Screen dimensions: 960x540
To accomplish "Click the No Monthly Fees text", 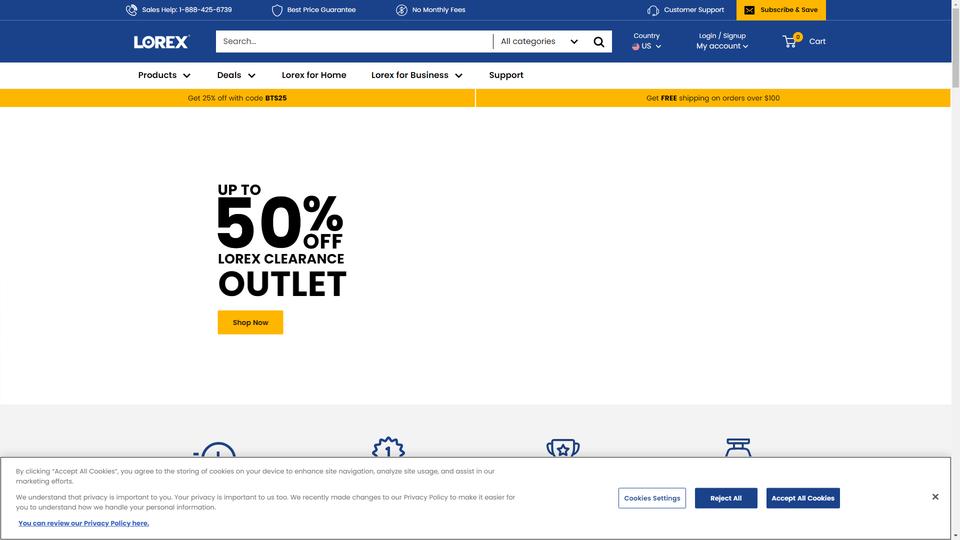I will (438, 10).
